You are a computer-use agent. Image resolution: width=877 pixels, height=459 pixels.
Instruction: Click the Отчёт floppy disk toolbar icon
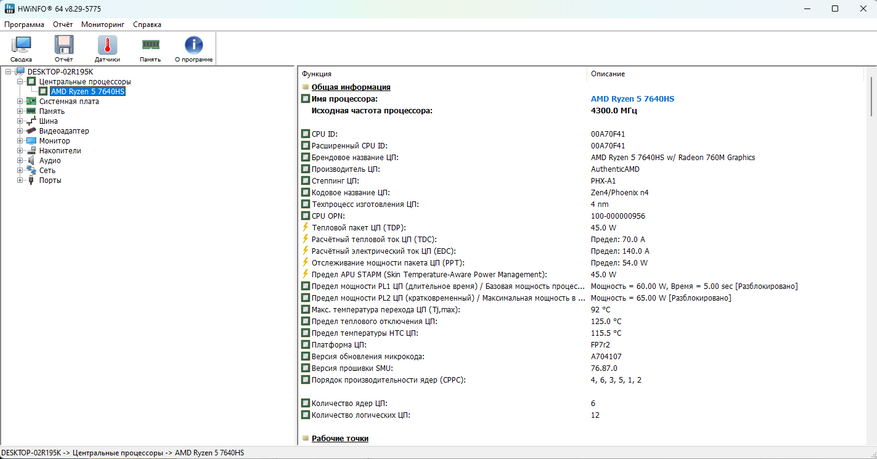[x=64, y=45]
